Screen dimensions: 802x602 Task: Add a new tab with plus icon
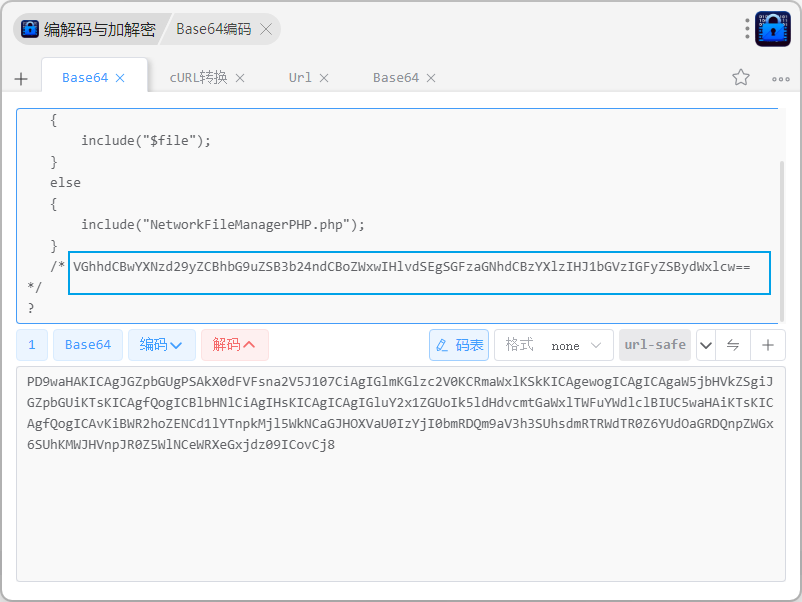click(21, 79)
